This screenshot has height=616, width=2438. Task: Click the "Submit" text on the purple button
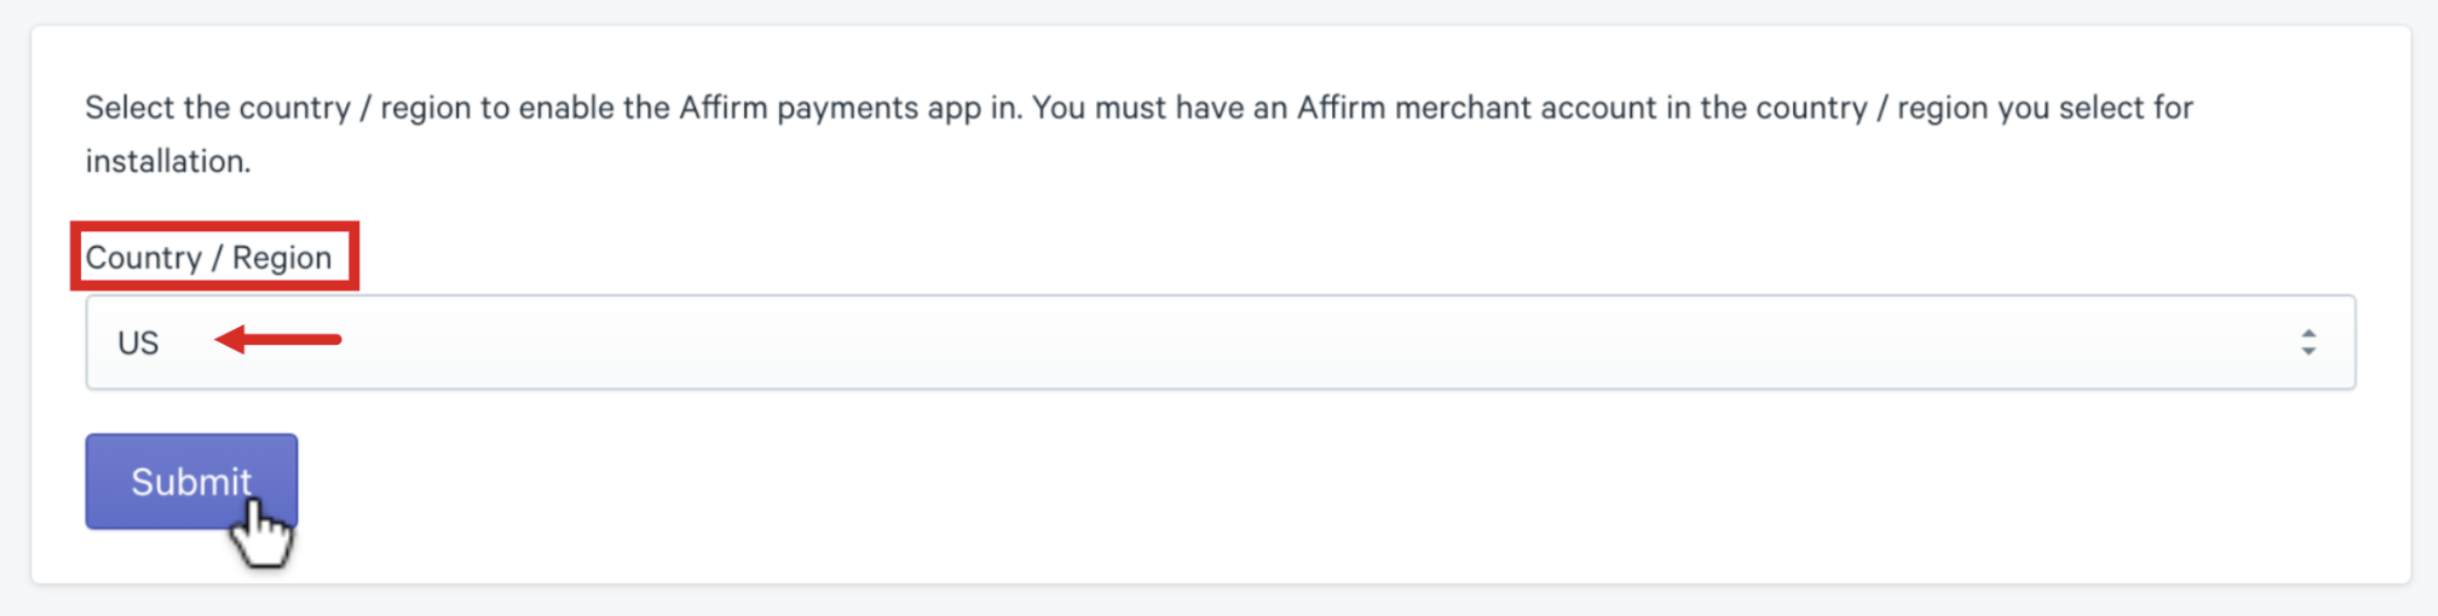pyautogui.click(x=191, y=482)
